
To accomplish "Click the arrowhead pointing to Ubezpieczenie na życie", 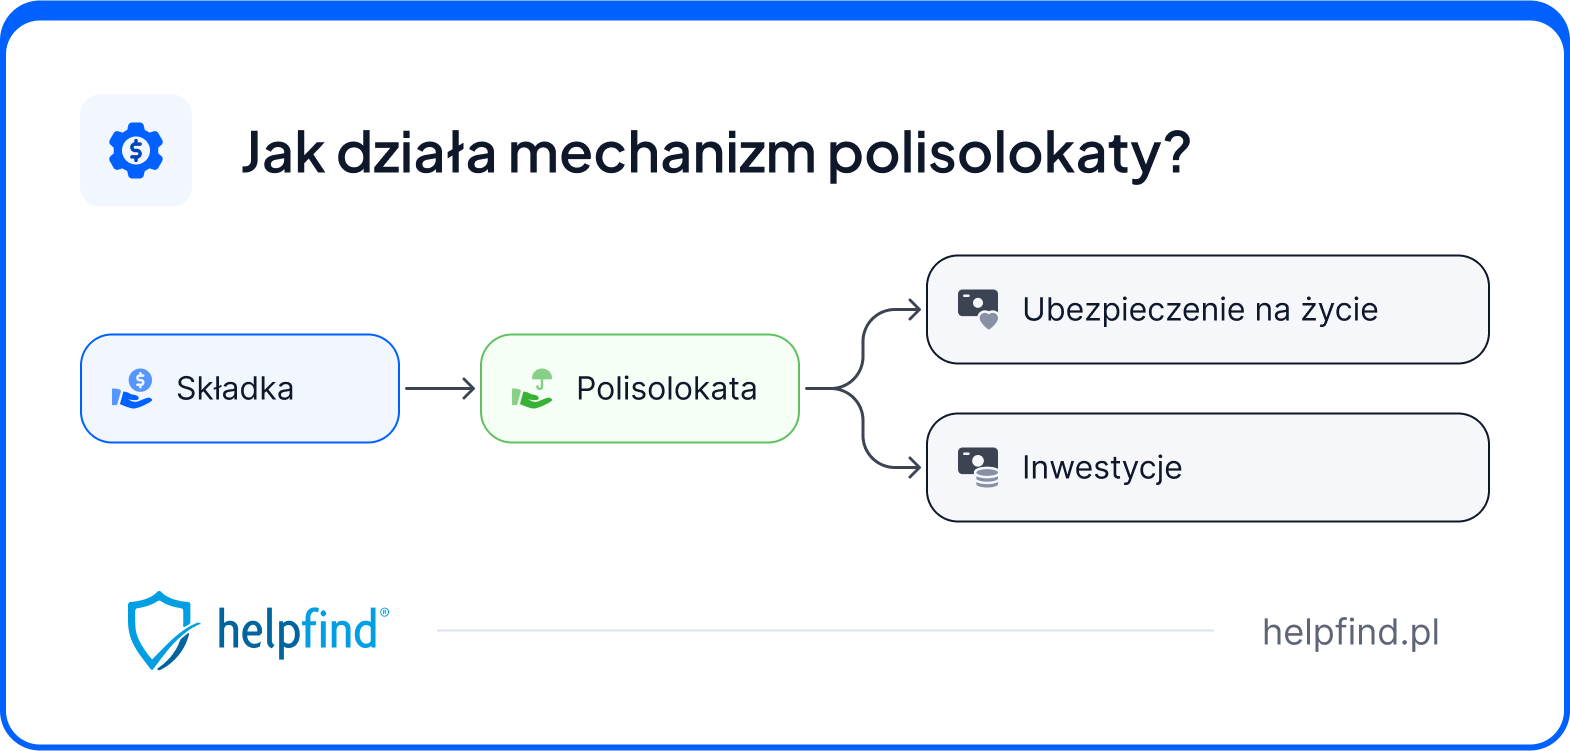I will click(x=912, y=309).
